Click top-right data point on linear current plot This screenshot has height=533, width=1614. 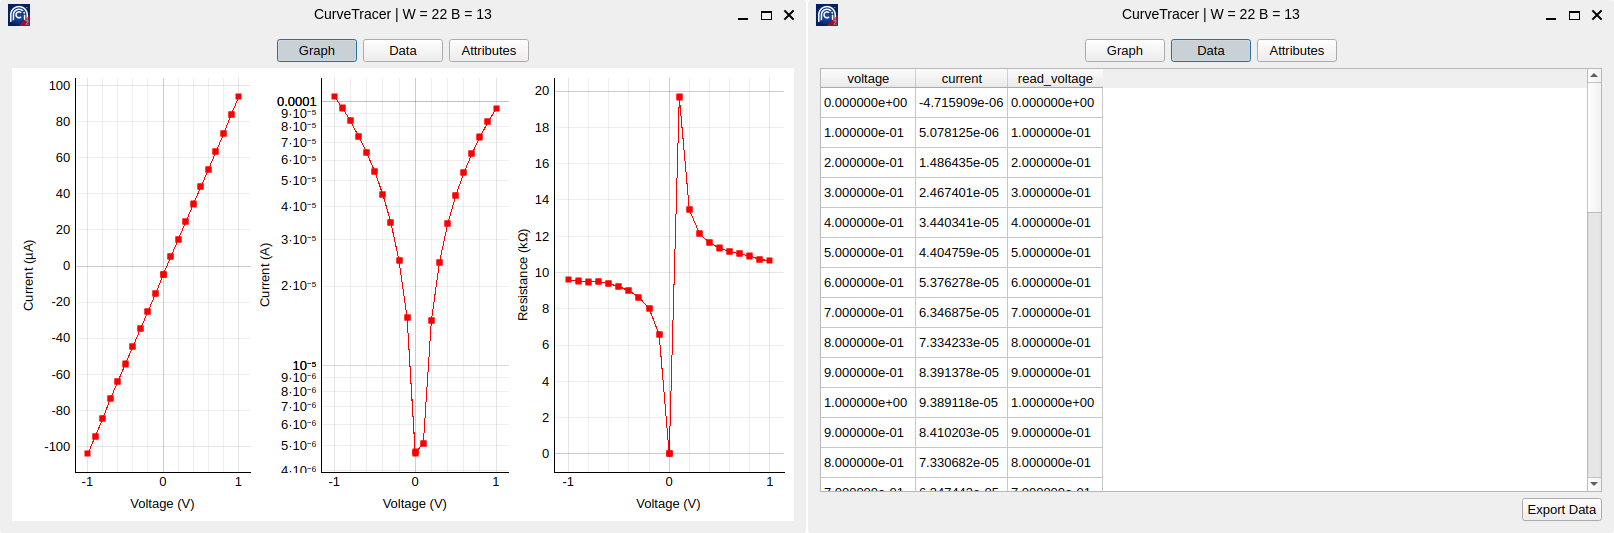coord(238,97)
